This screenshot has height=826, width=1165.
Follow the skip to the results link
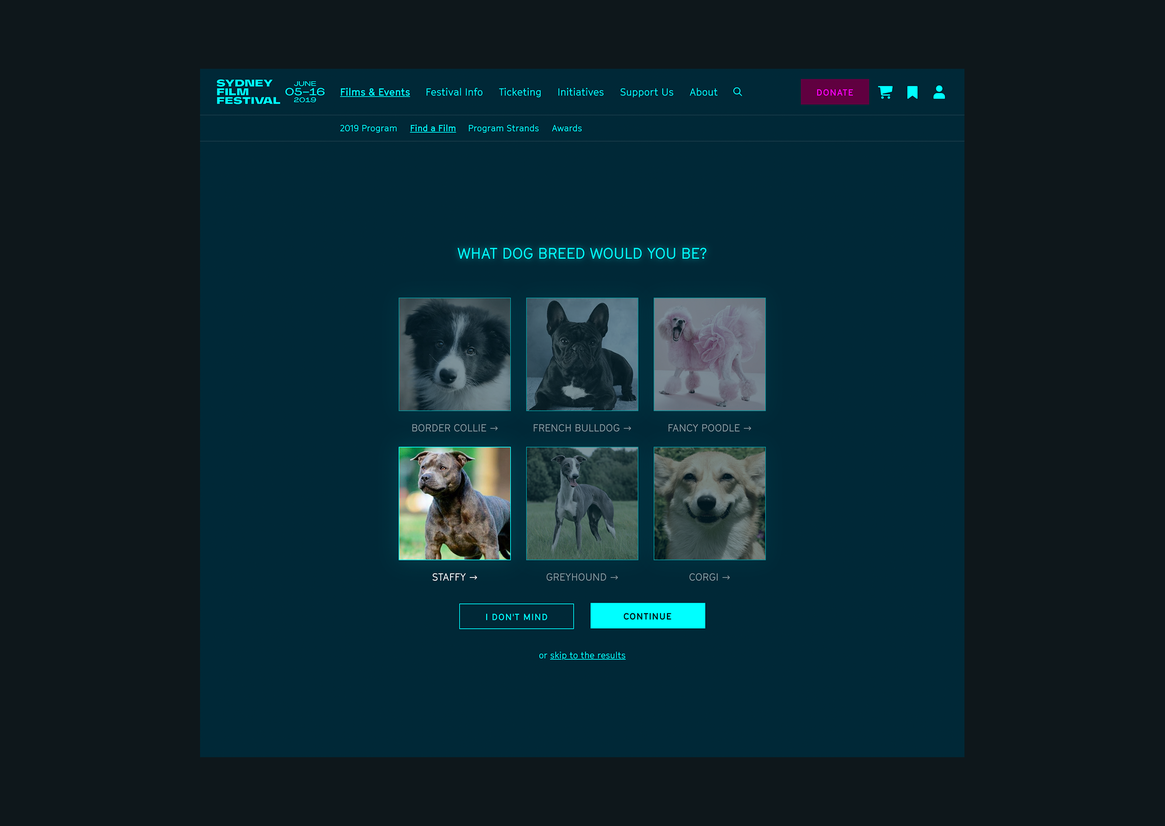tap(588, 656)
